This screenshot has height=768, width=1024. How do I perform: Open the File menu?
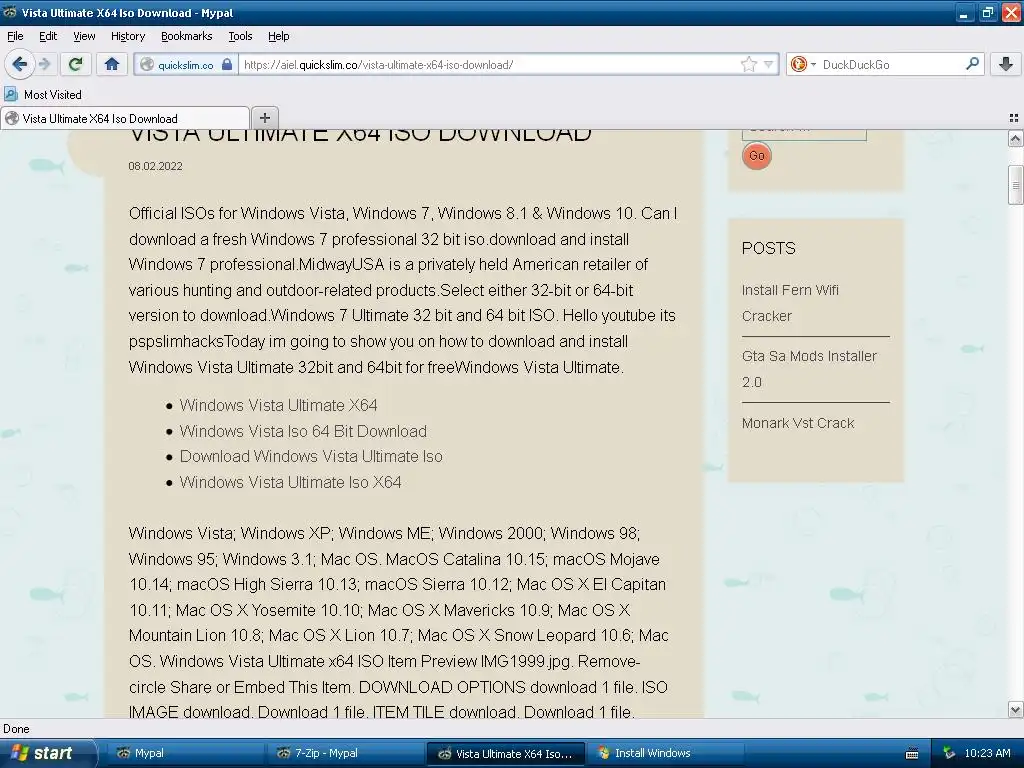[15, 36]
